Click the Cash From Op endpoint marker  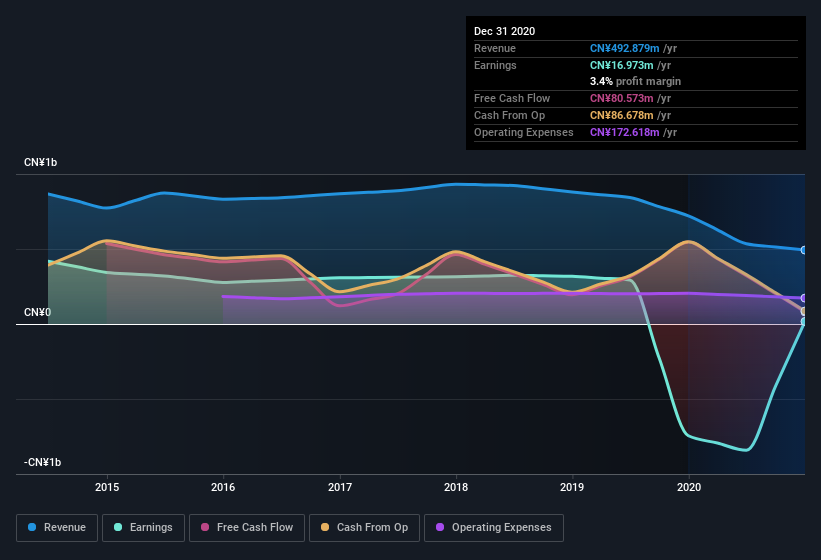(x=804, y=311)
